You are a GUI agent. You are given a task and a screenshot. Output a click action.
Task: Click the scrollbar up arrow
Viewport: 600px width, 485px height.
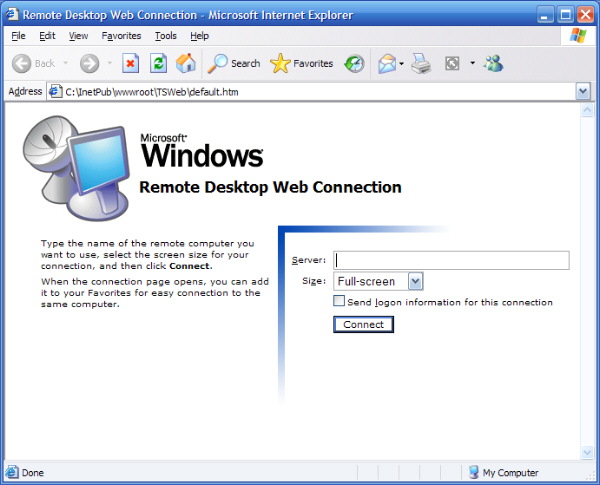[587, 111]
